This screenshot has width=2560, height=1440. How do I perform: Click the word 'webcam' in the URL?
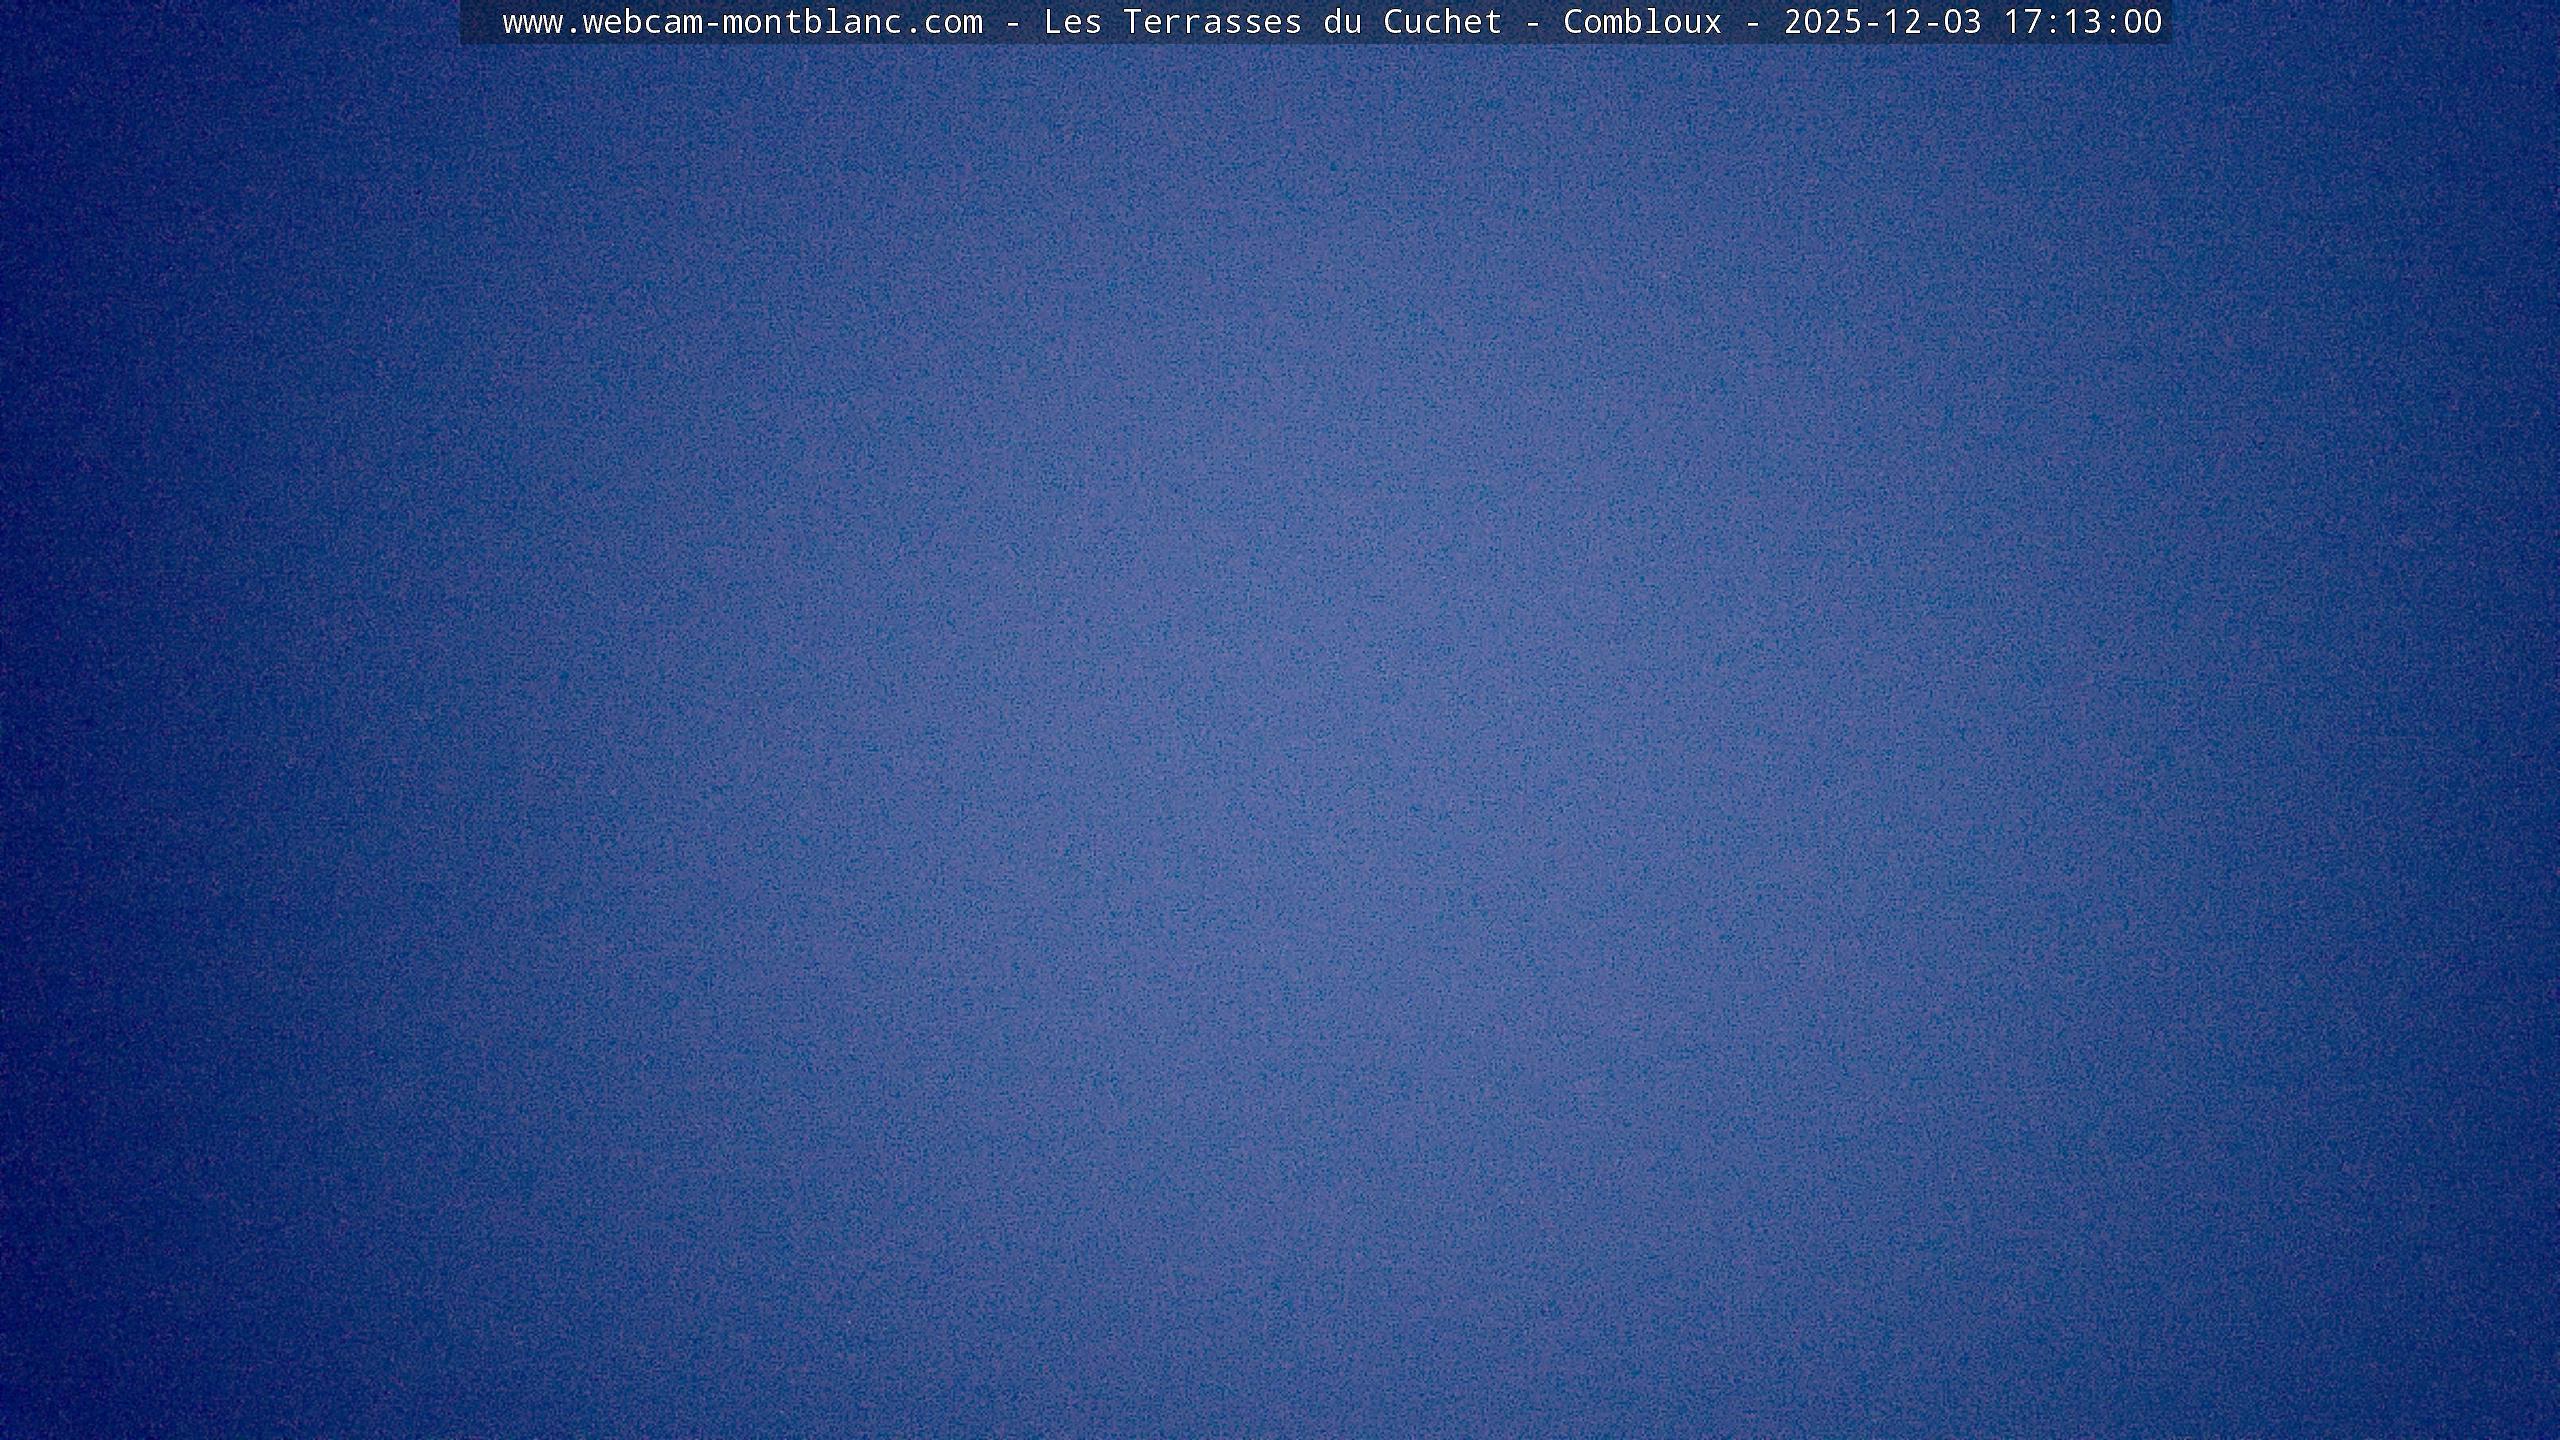(x=642, y=22)
